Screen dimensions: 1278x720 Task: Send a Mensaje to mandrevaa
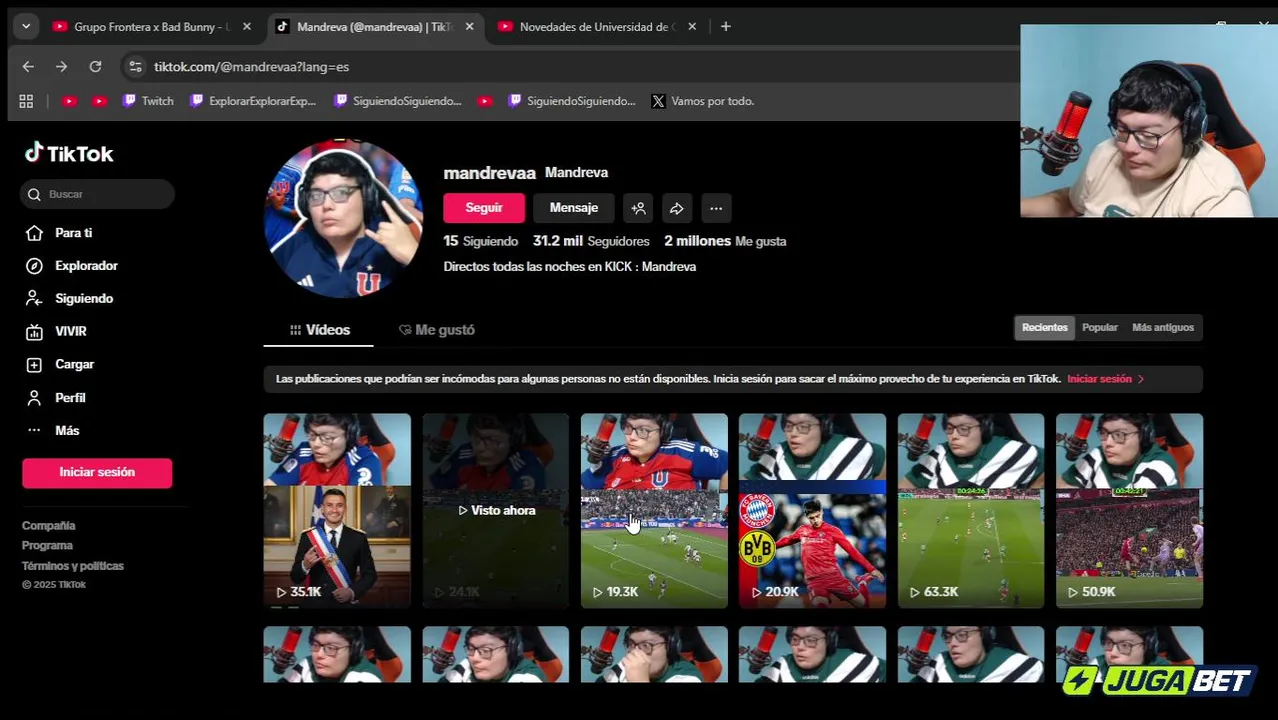(574, 208)
